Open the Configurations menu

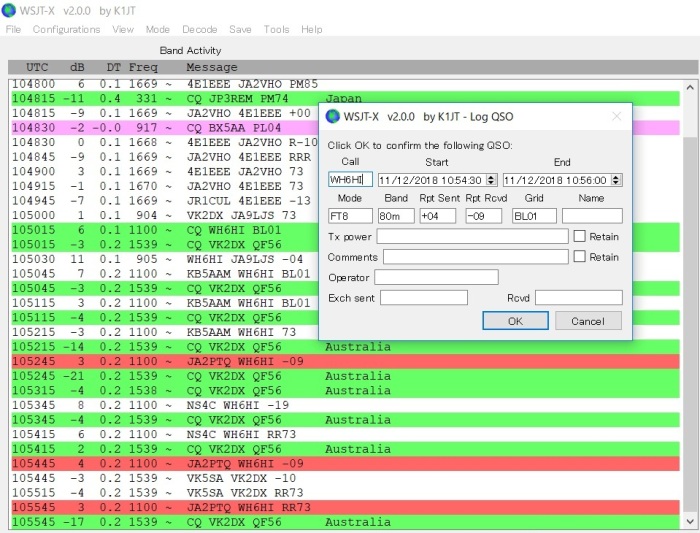point(66,29)
